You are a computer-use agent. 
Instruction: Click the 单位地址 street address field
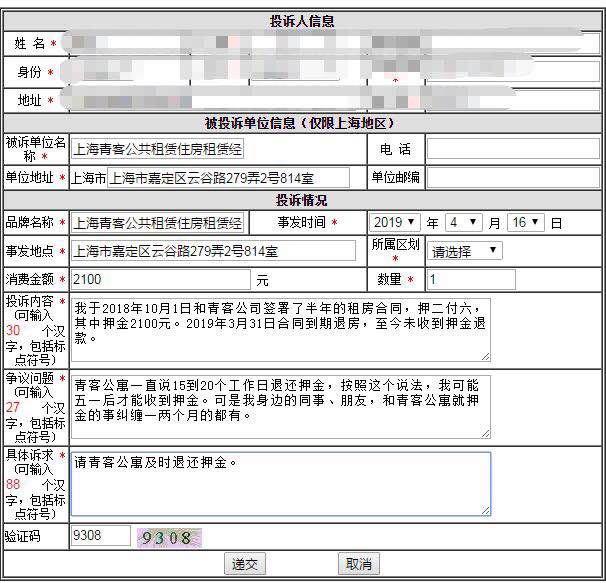[228, 178]
